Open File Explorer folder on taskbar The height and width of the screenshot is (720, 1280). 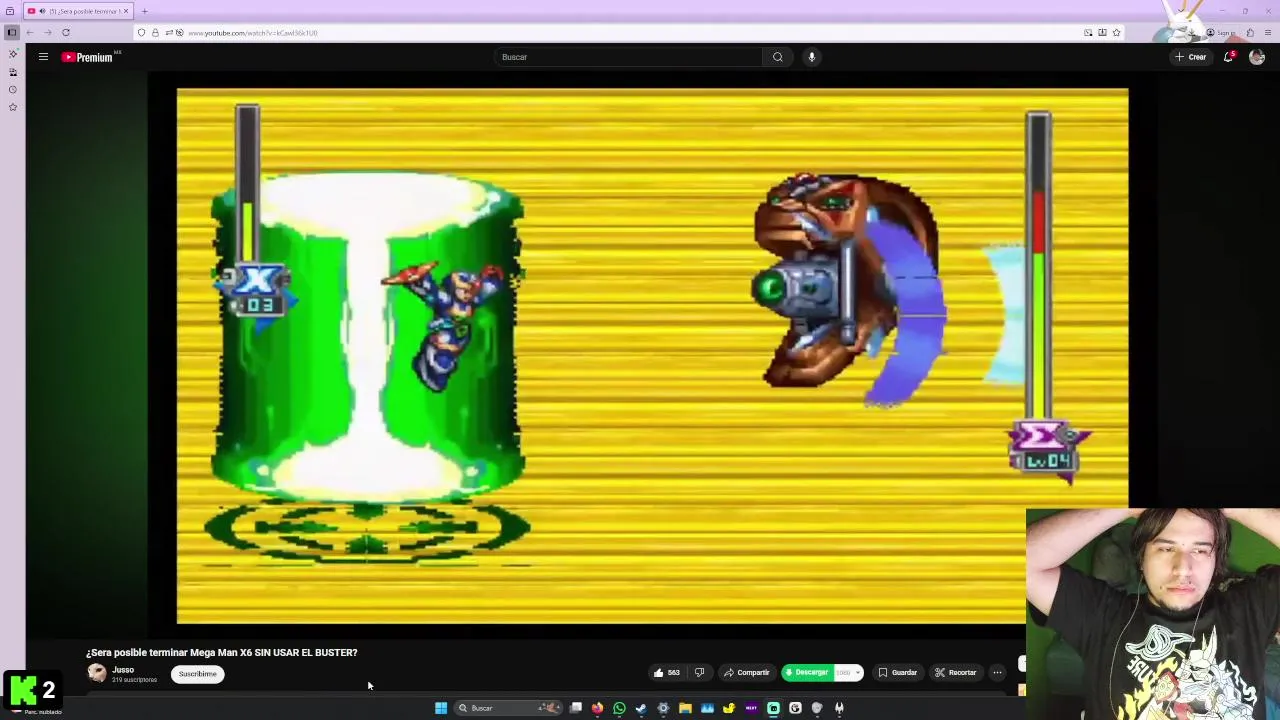685,708
